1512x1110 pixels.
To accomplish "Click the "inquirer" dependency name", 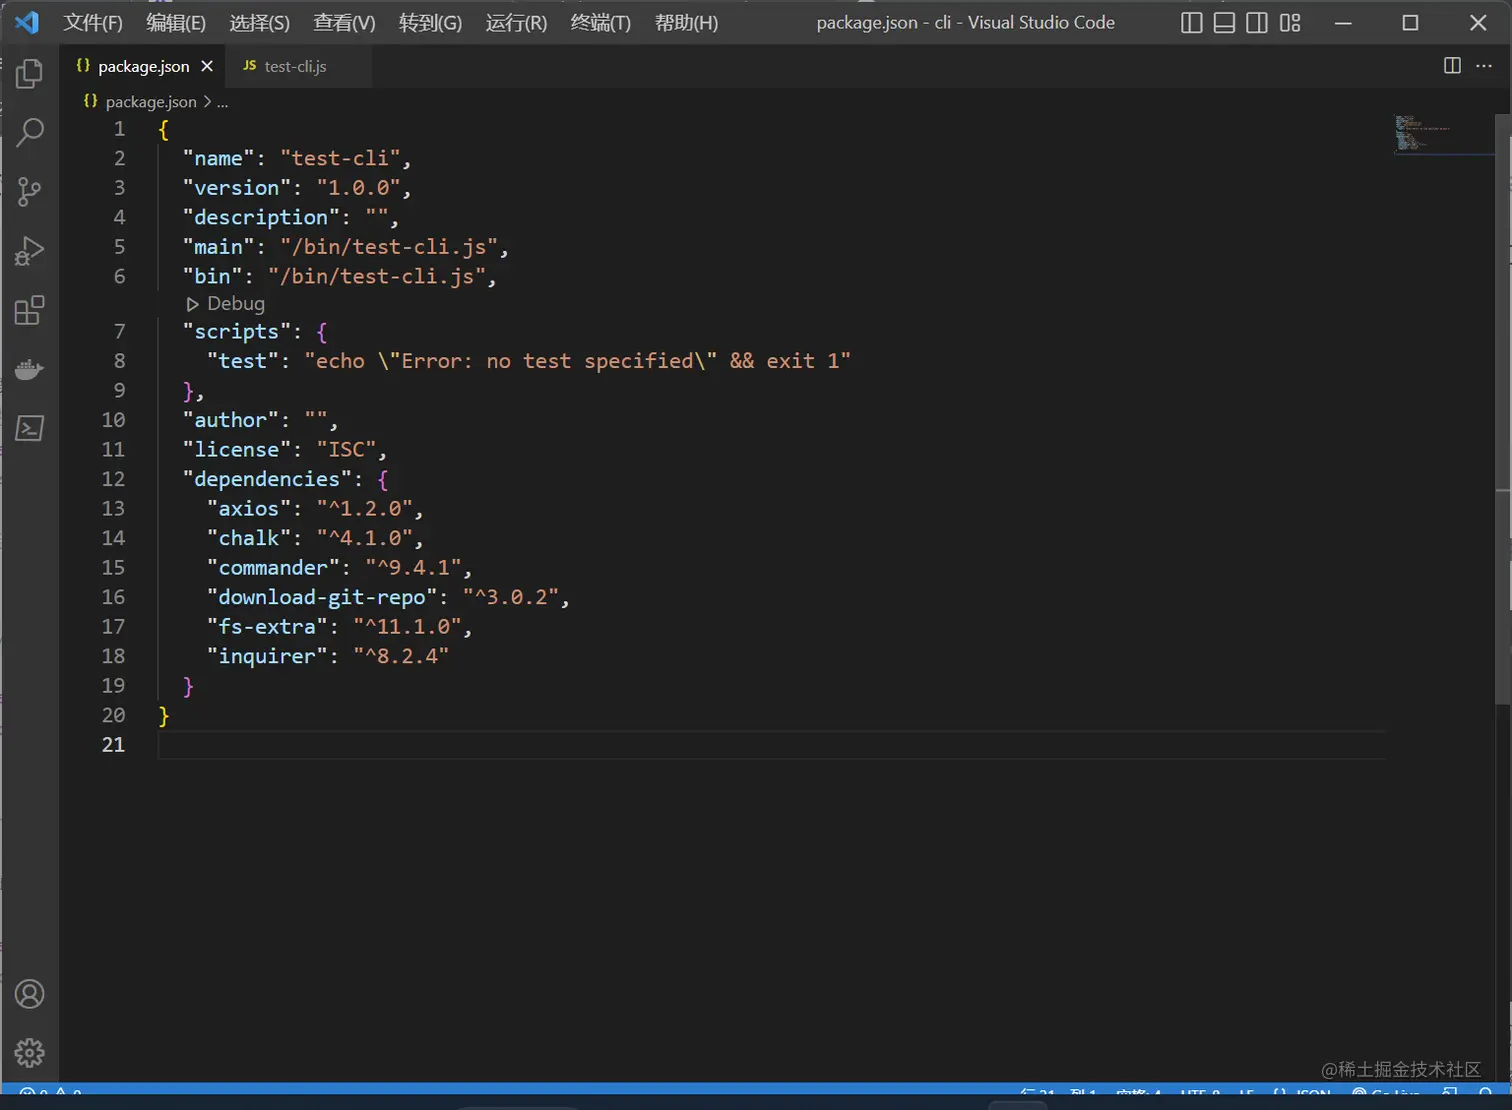I will coord(267,655).
